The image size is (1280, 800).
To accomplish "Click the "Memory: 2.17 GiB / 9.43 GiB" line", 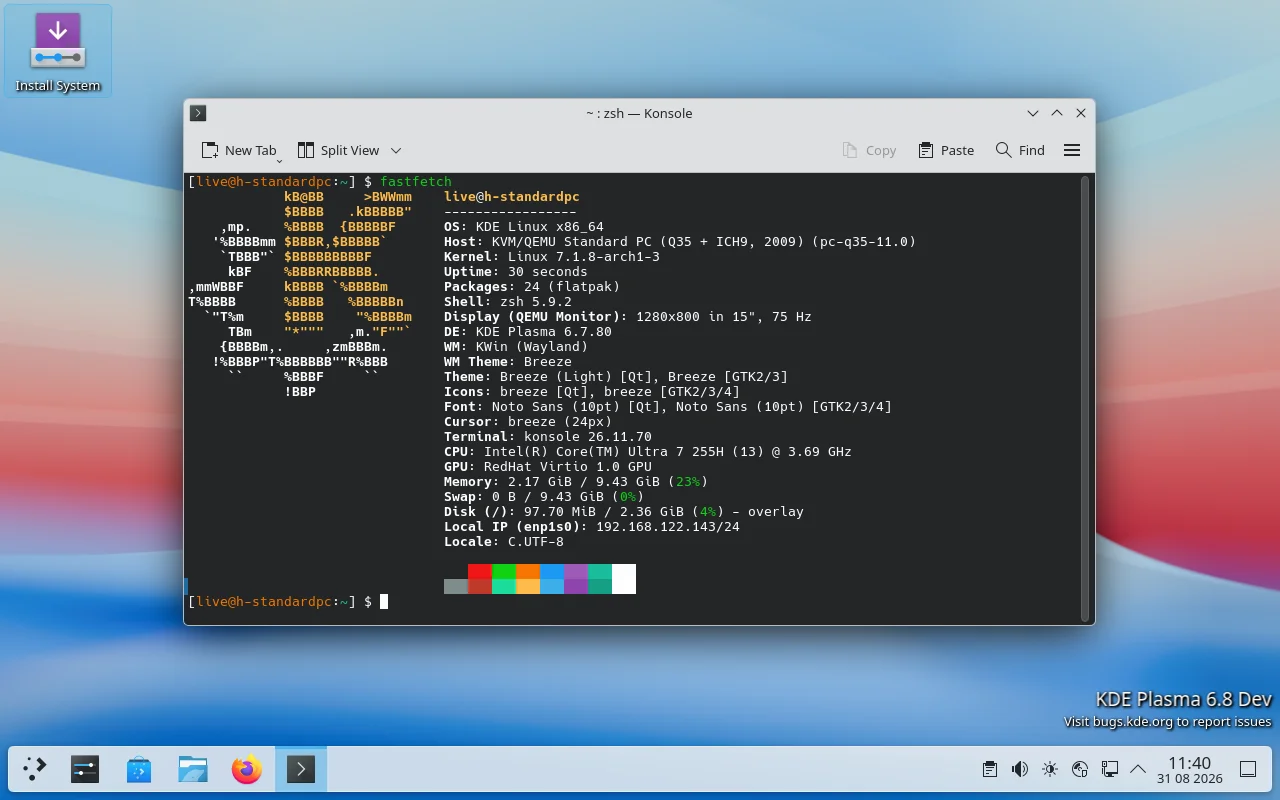I will click(x=576, y=482).
